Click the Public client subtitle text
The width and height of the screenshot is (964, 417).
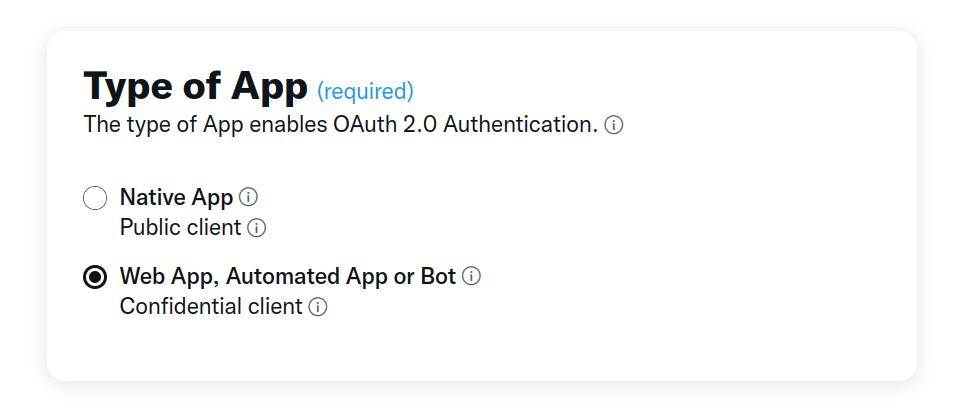tap(180, 228)
